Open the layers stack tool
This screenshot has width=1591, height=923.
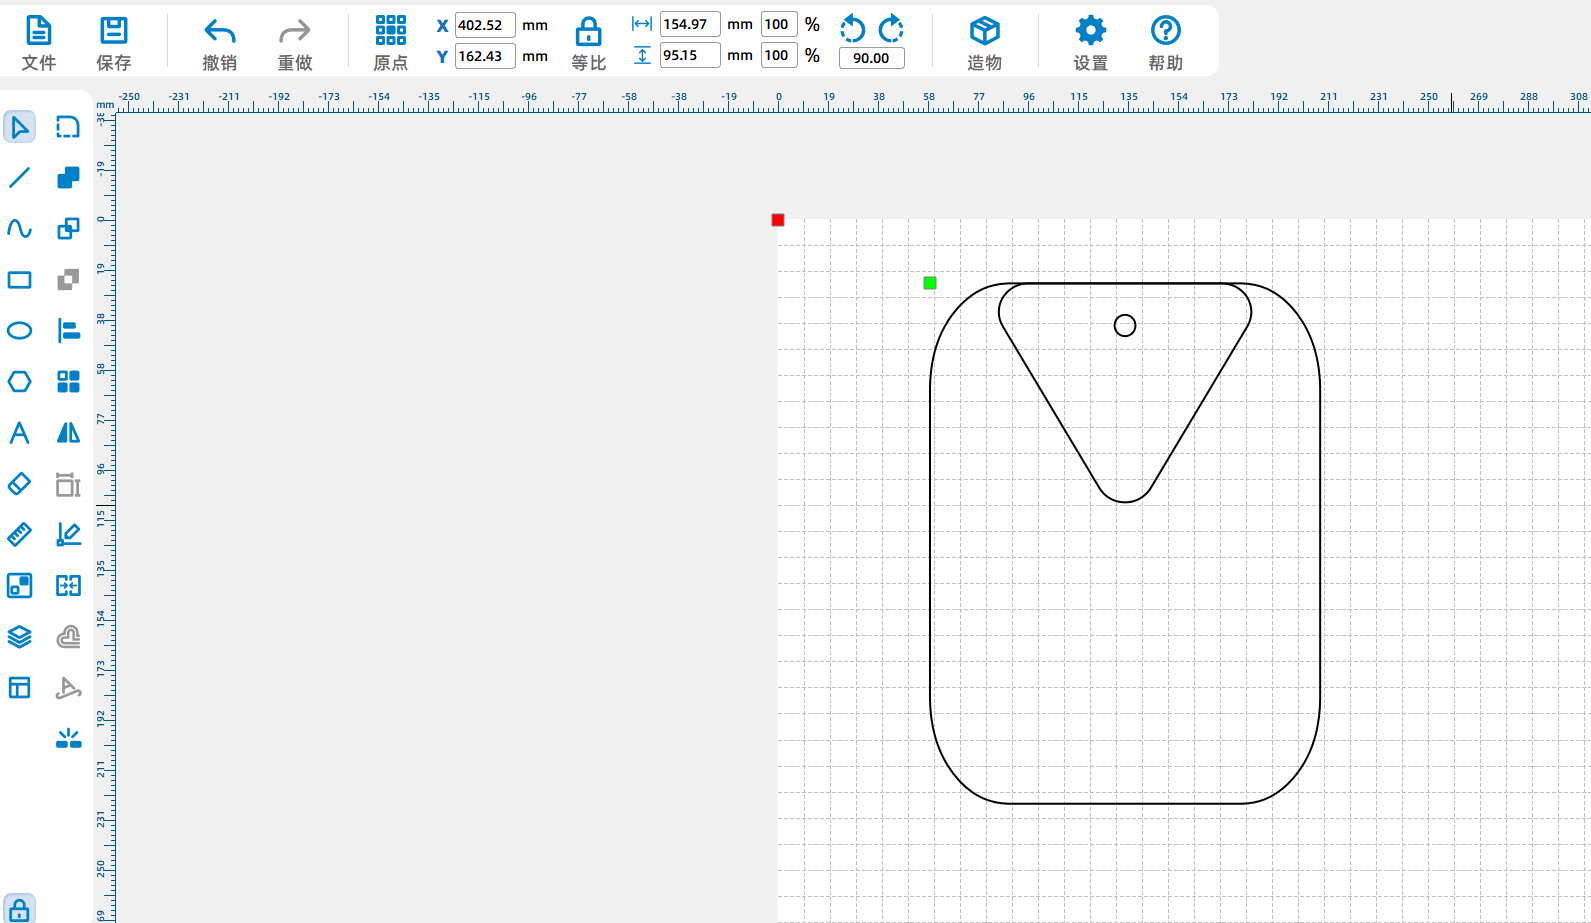click(x=20, y=637)
